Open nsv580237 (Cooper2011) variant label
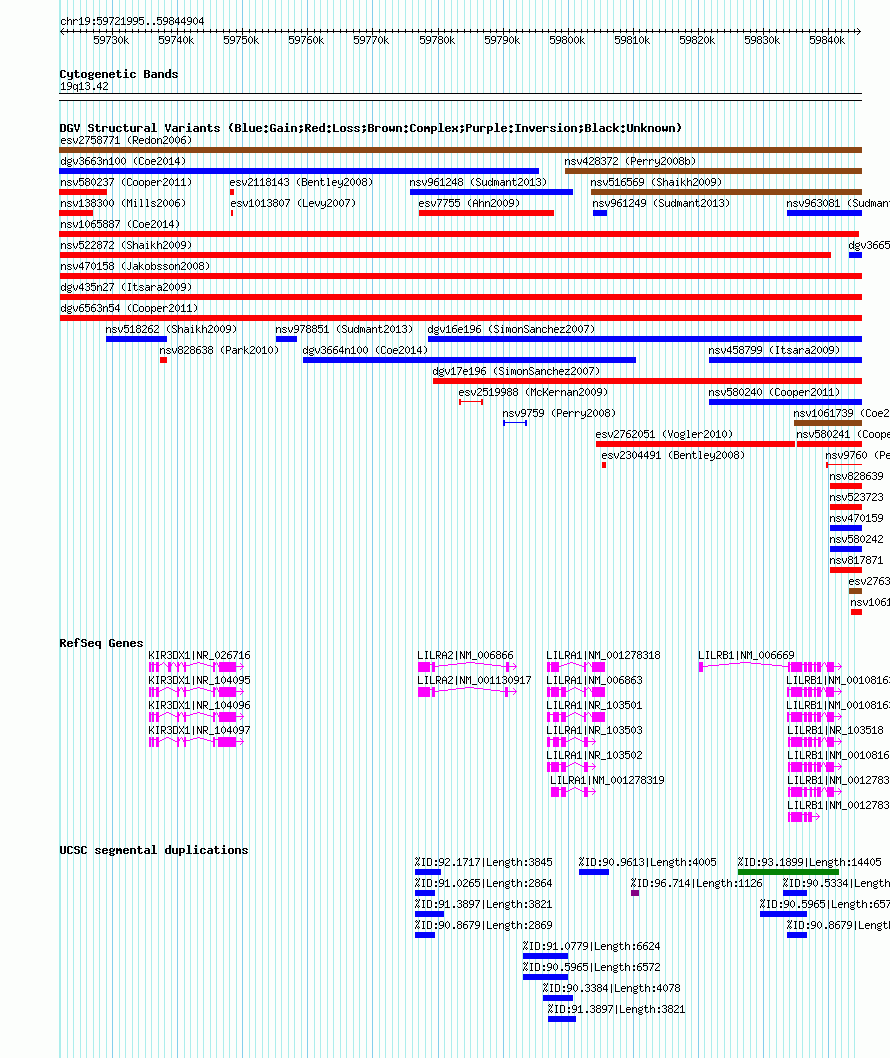The image size is (890, 1058). (x=126, y=182)
